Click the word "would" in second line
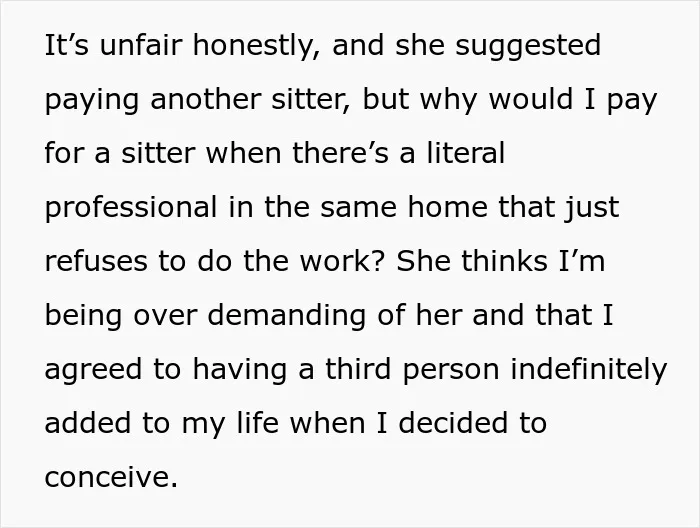700x528 pixels. click(531, 99)
